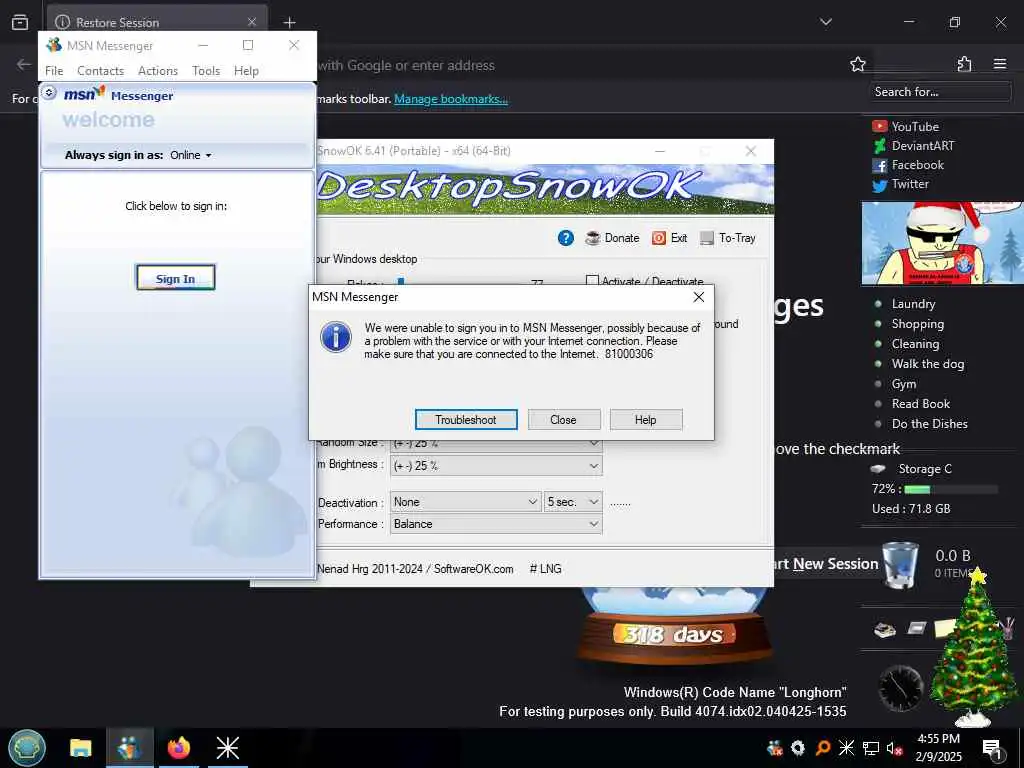Viewport: 1024px width, 768px height.
Task: Open DeviantART shortcut in sidebar gadget
Action: tap(913, 146)
